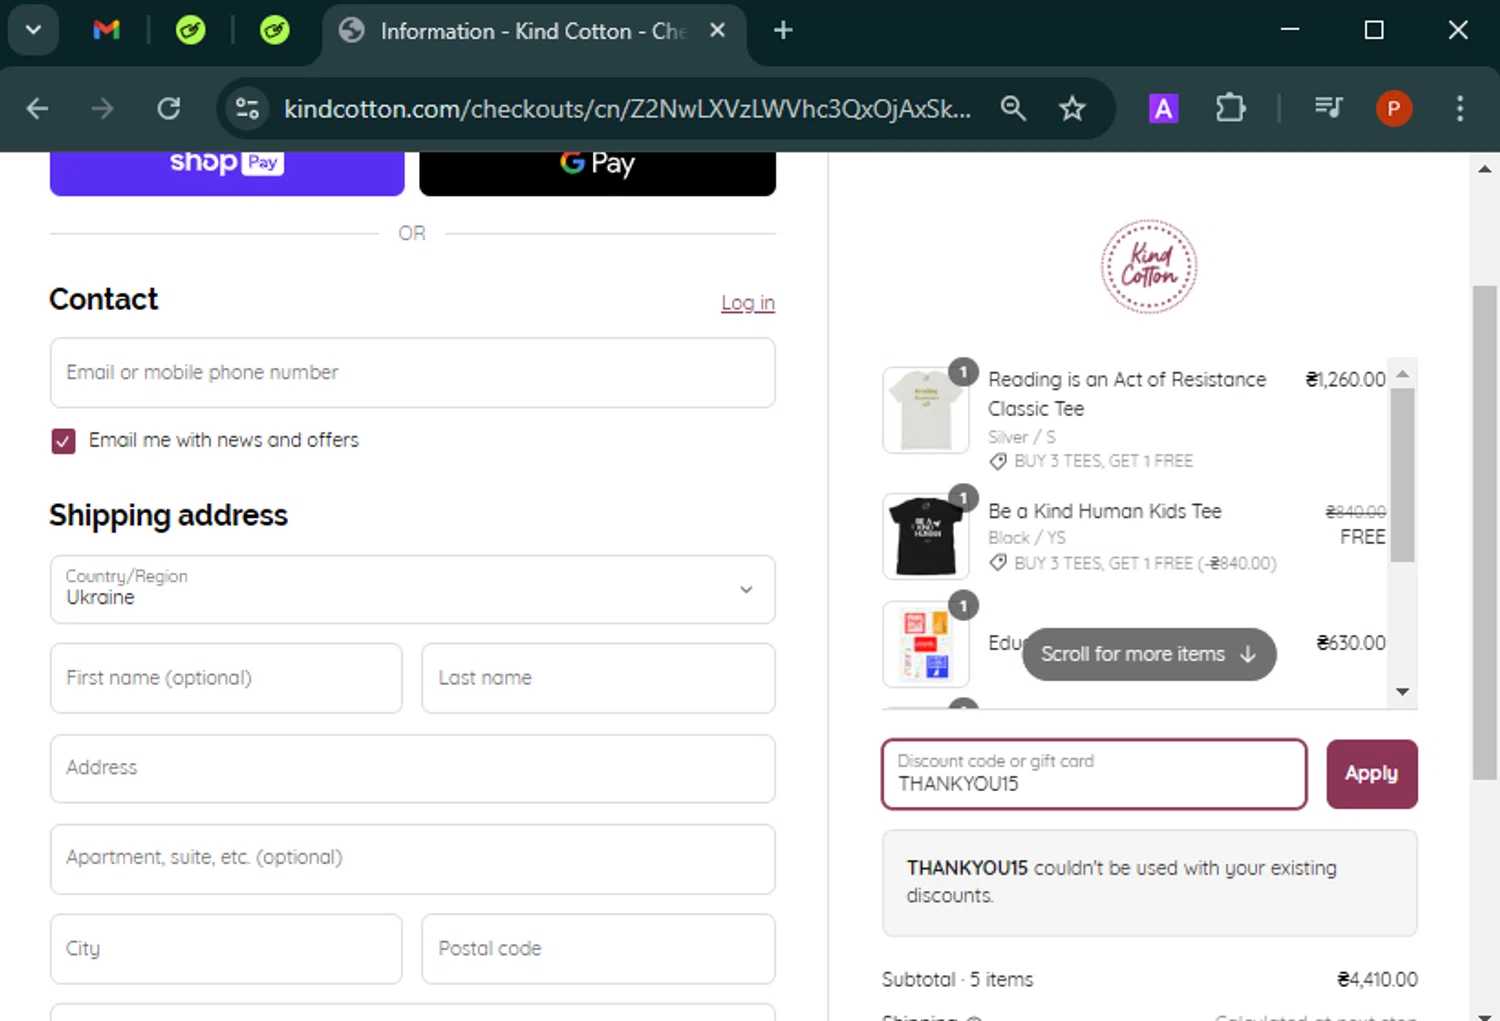Screen dimensions: 1500x1021
Task: Open the Gmail pinned tab
Action: 106,30
